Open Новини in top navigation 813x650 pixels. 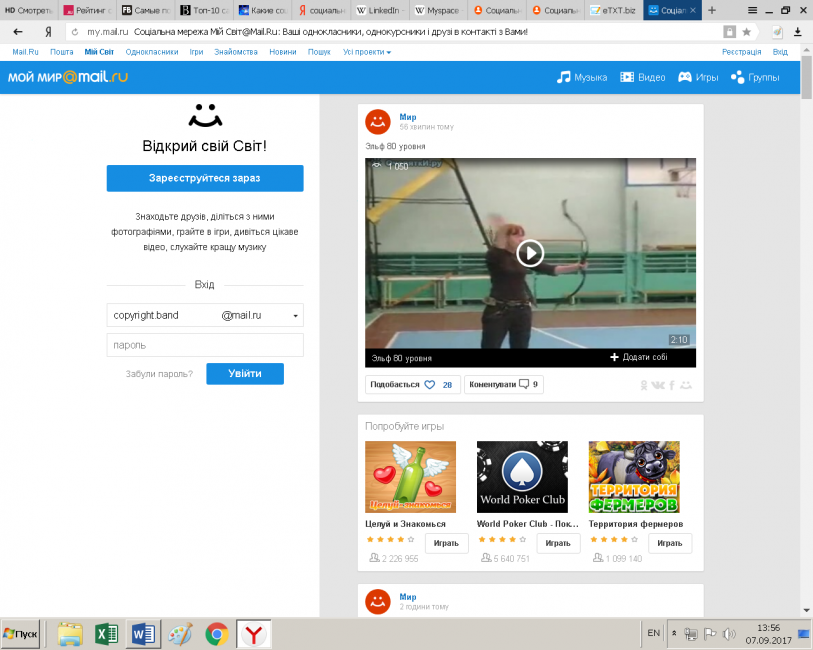[x=283, y=52]
